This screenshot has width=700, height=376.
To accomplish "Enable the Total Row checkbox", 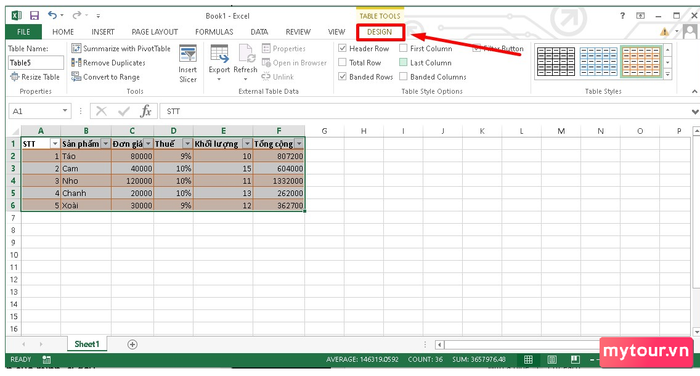I will (x=342, y=63).
